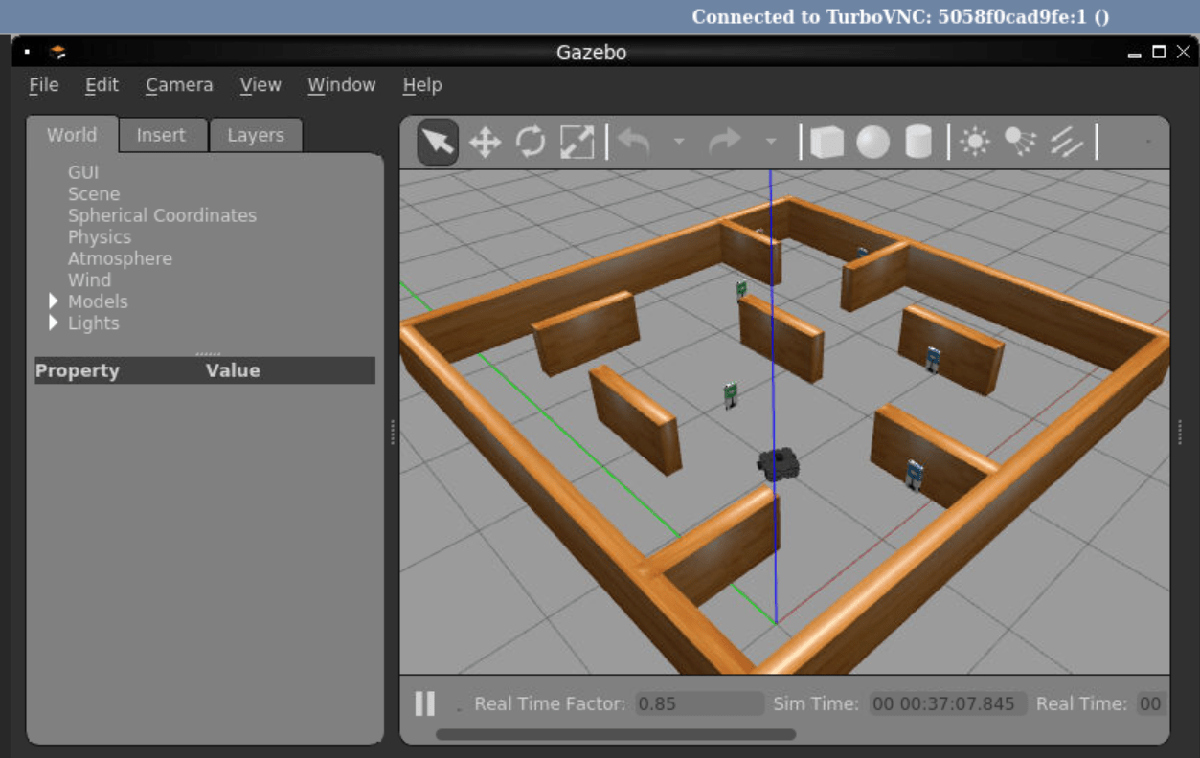Select GUI in the world tree

83,172
